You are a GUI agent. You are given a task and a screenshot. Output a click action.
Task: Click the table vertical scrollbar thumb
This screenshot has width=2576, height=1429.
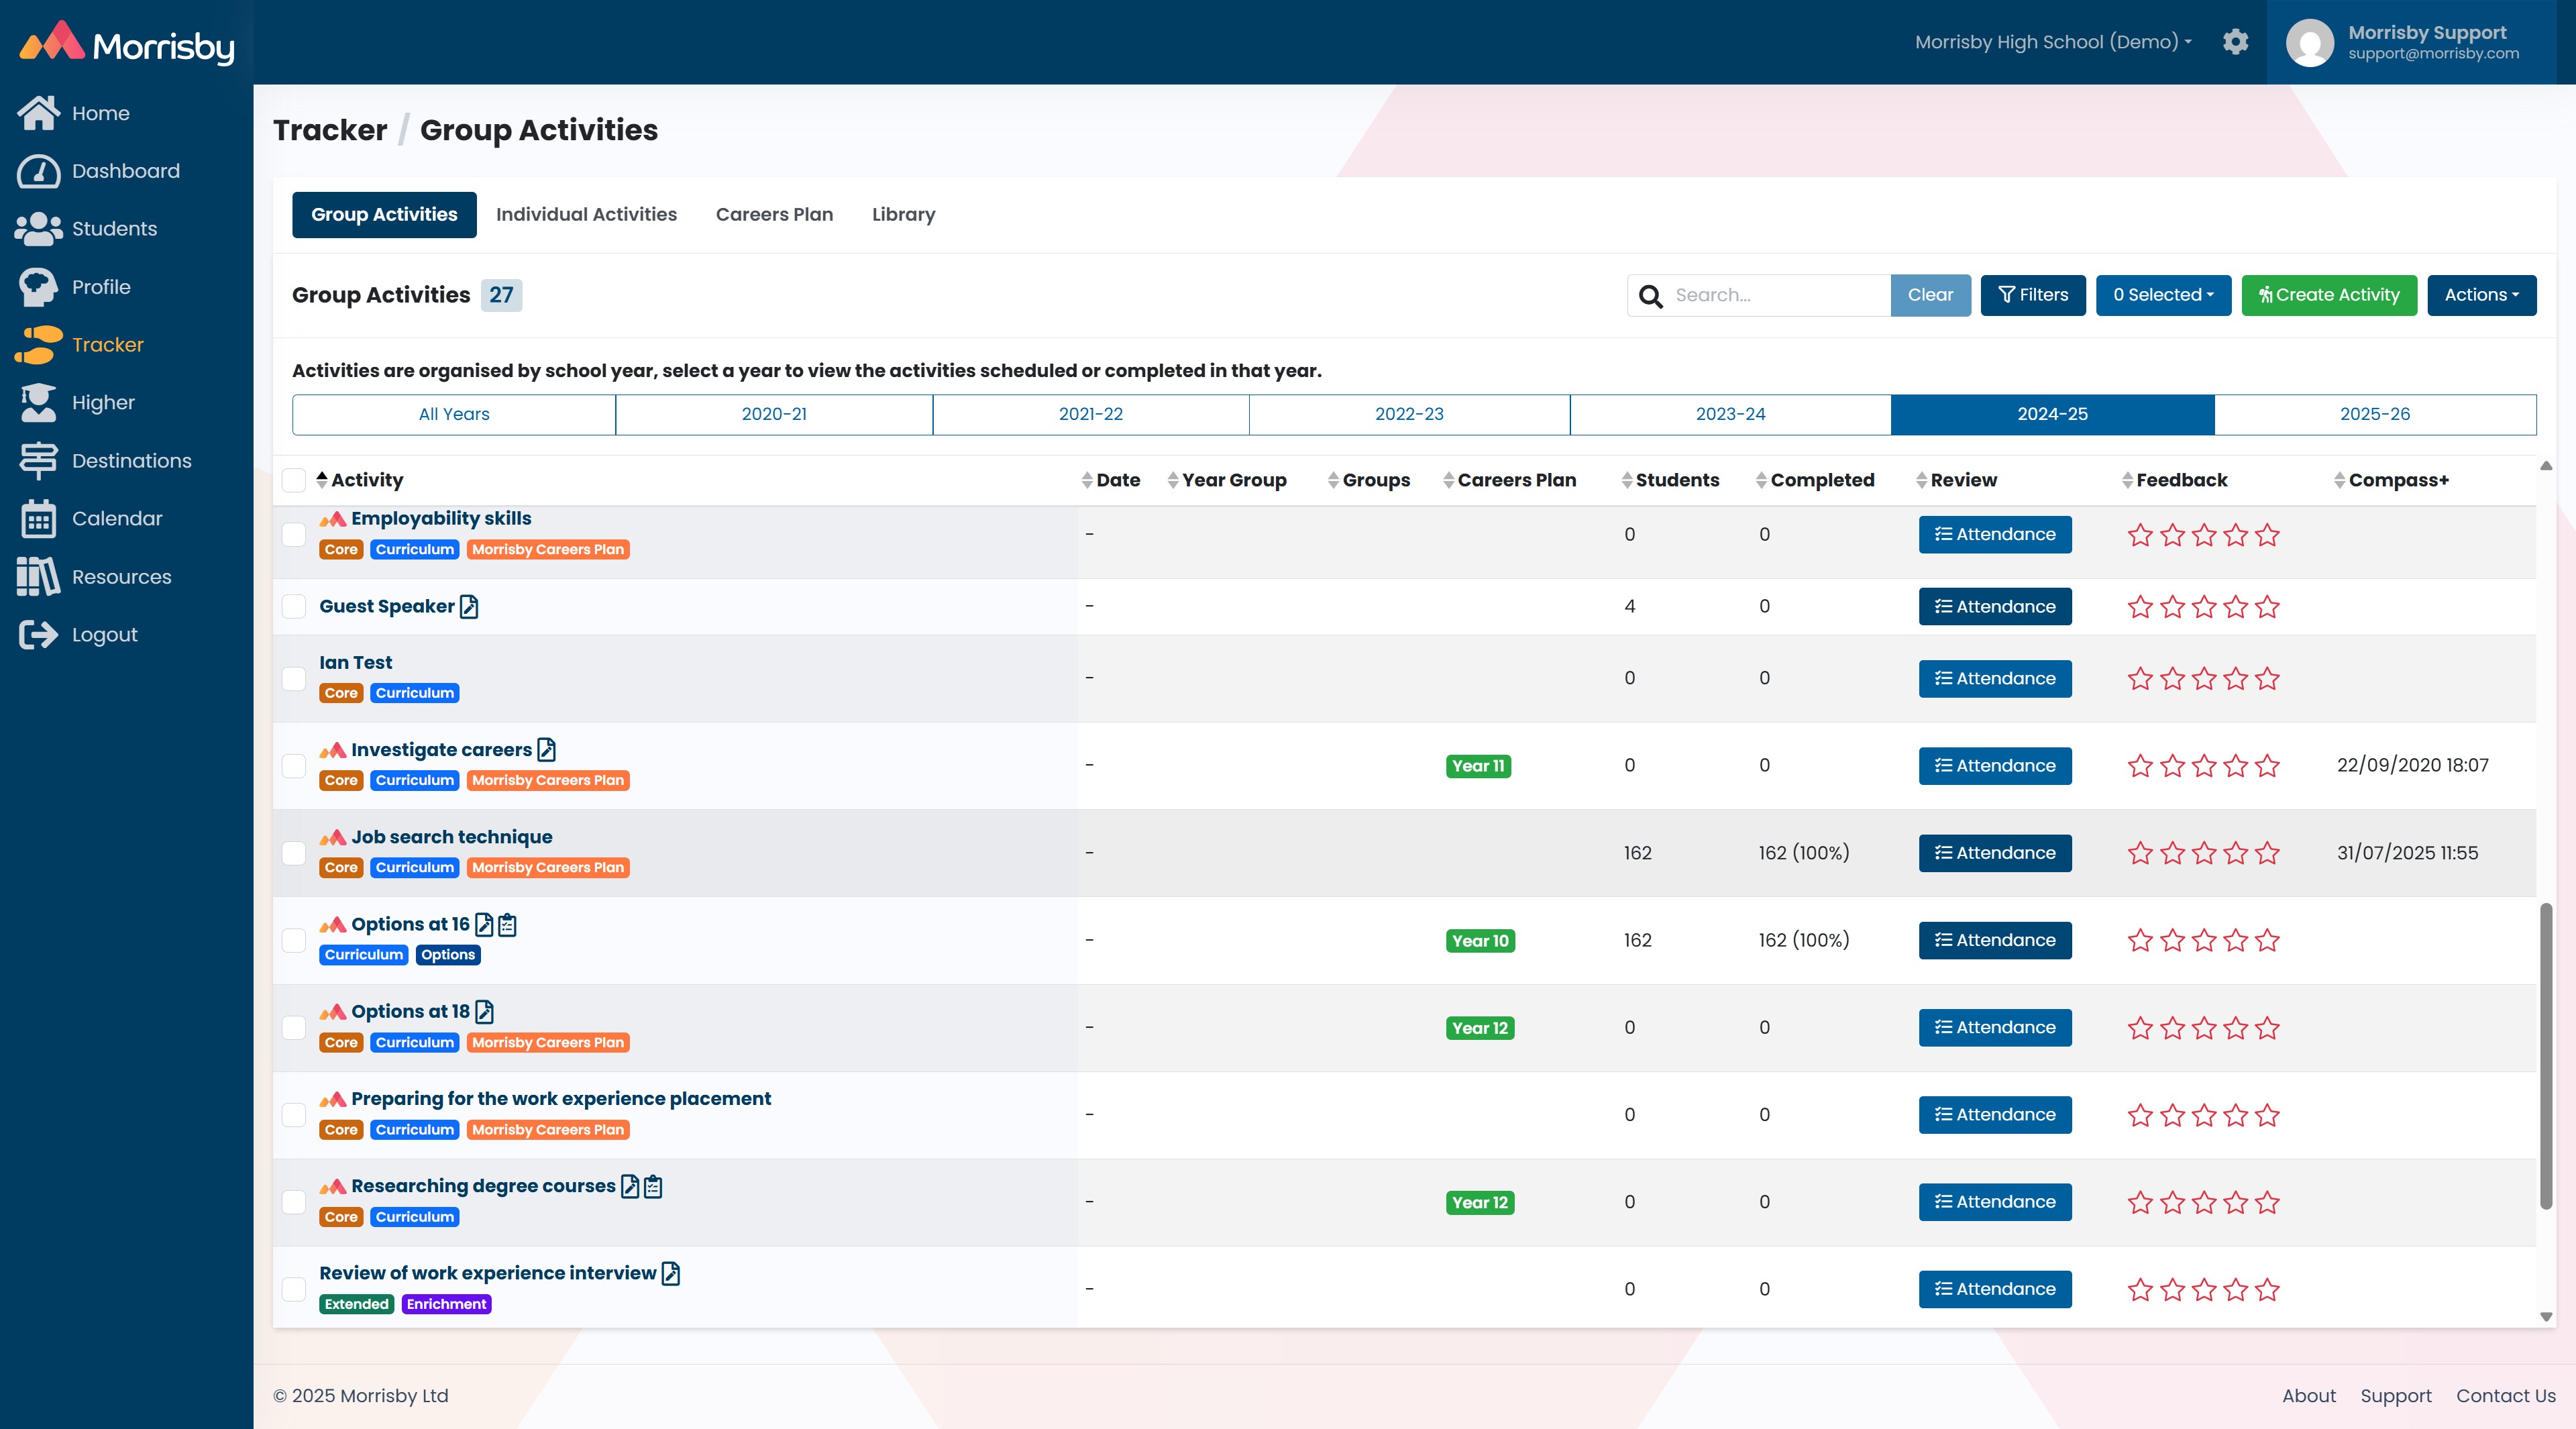click(2546, 1055)
